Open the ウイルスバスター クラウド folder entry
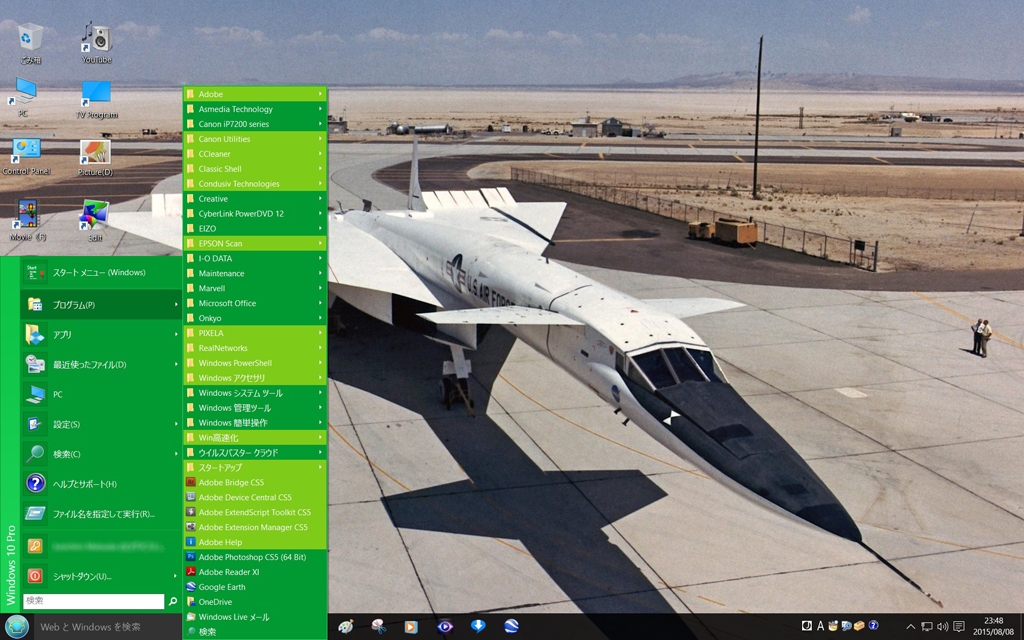1024x640 pixels. 255,452
